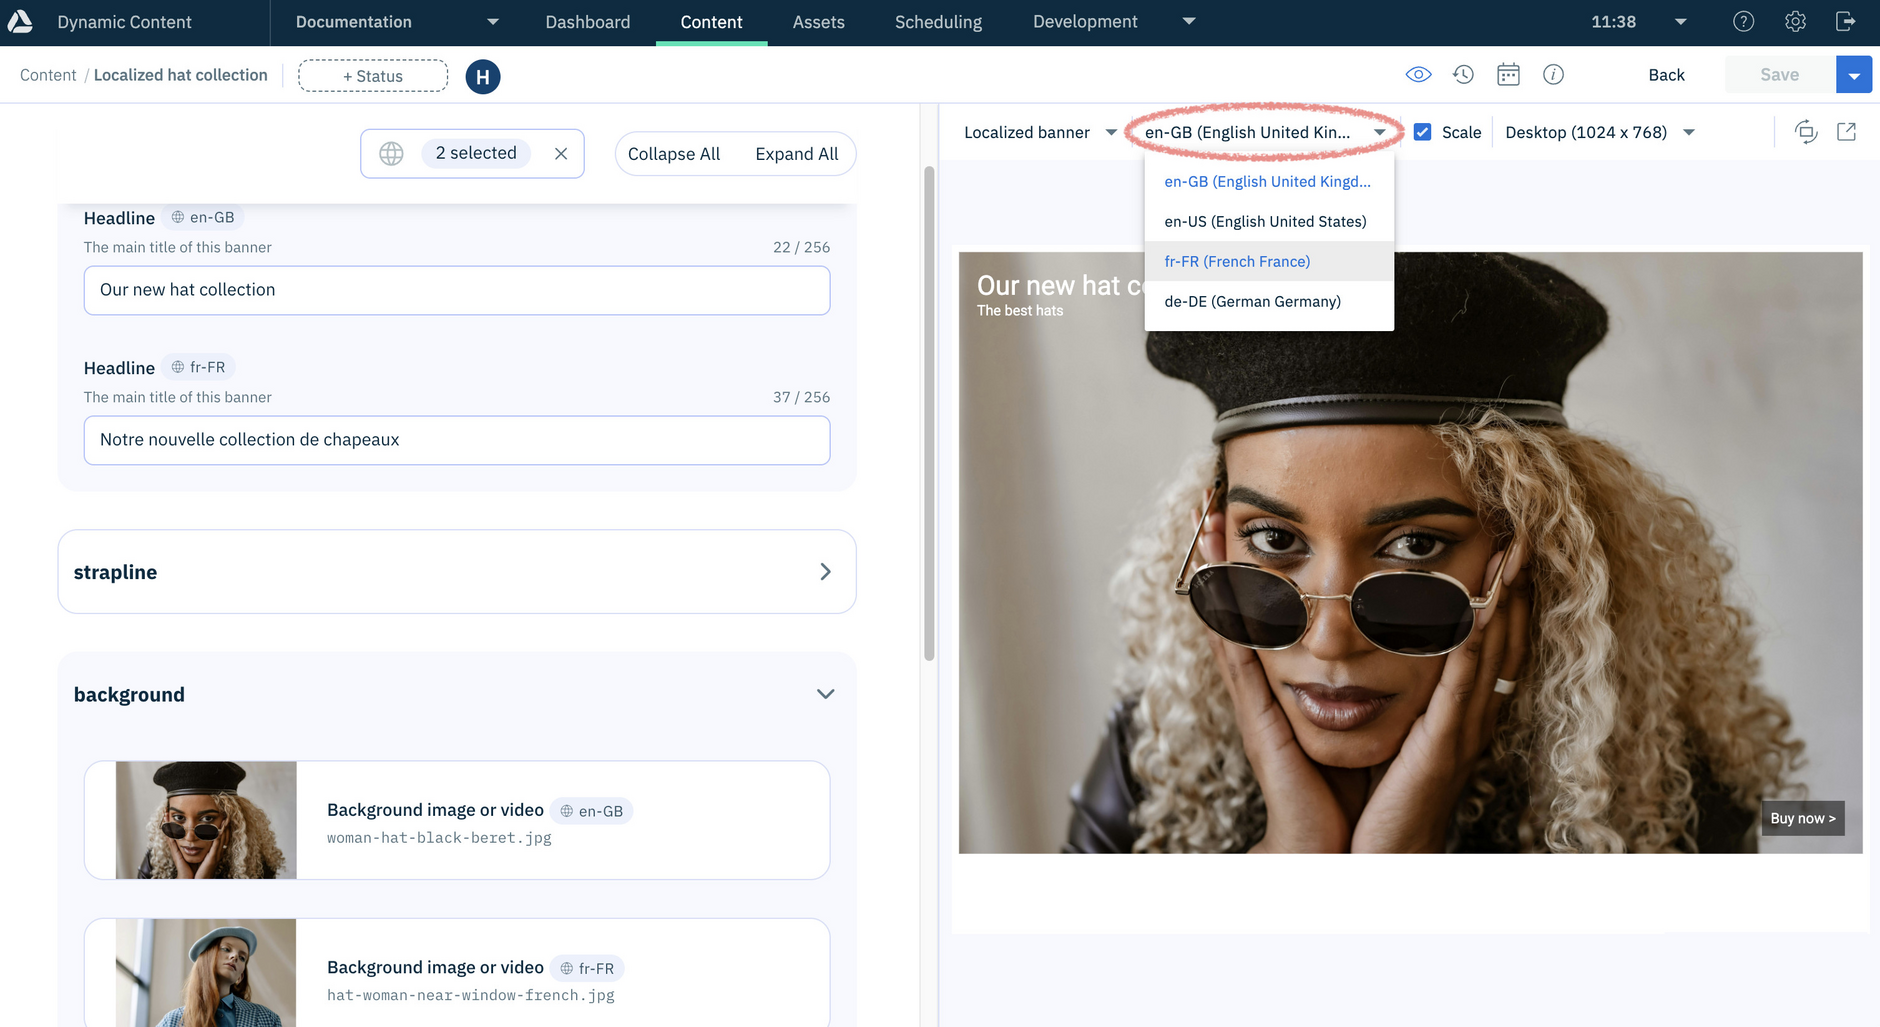Click the Buy now > preview button
The image size is (1880, 1027).
point(1802,818)
